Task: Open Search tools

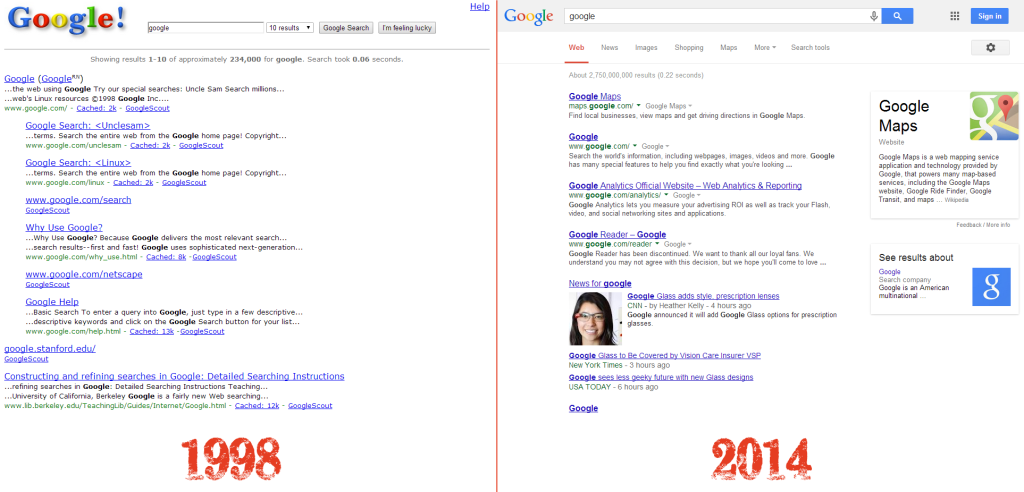Action: [810, 48]
